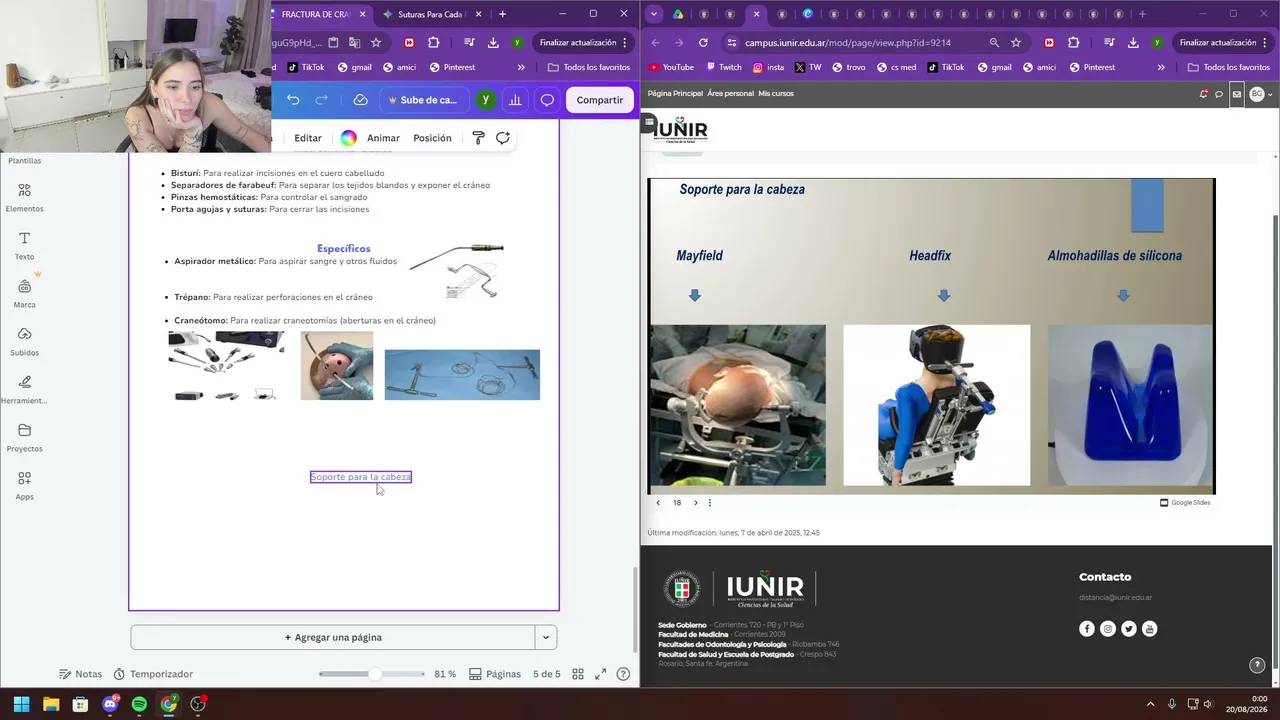Open the Proyectos folder in Canva sidebar
Viewport: 1280px width, 720px height.
[x=24, y=437]
